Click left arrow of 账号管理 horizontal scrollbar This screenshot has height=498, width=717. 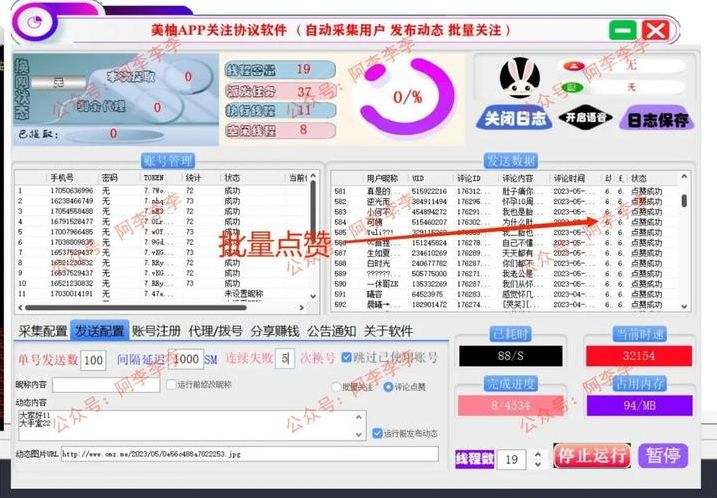tap(20, 307)
